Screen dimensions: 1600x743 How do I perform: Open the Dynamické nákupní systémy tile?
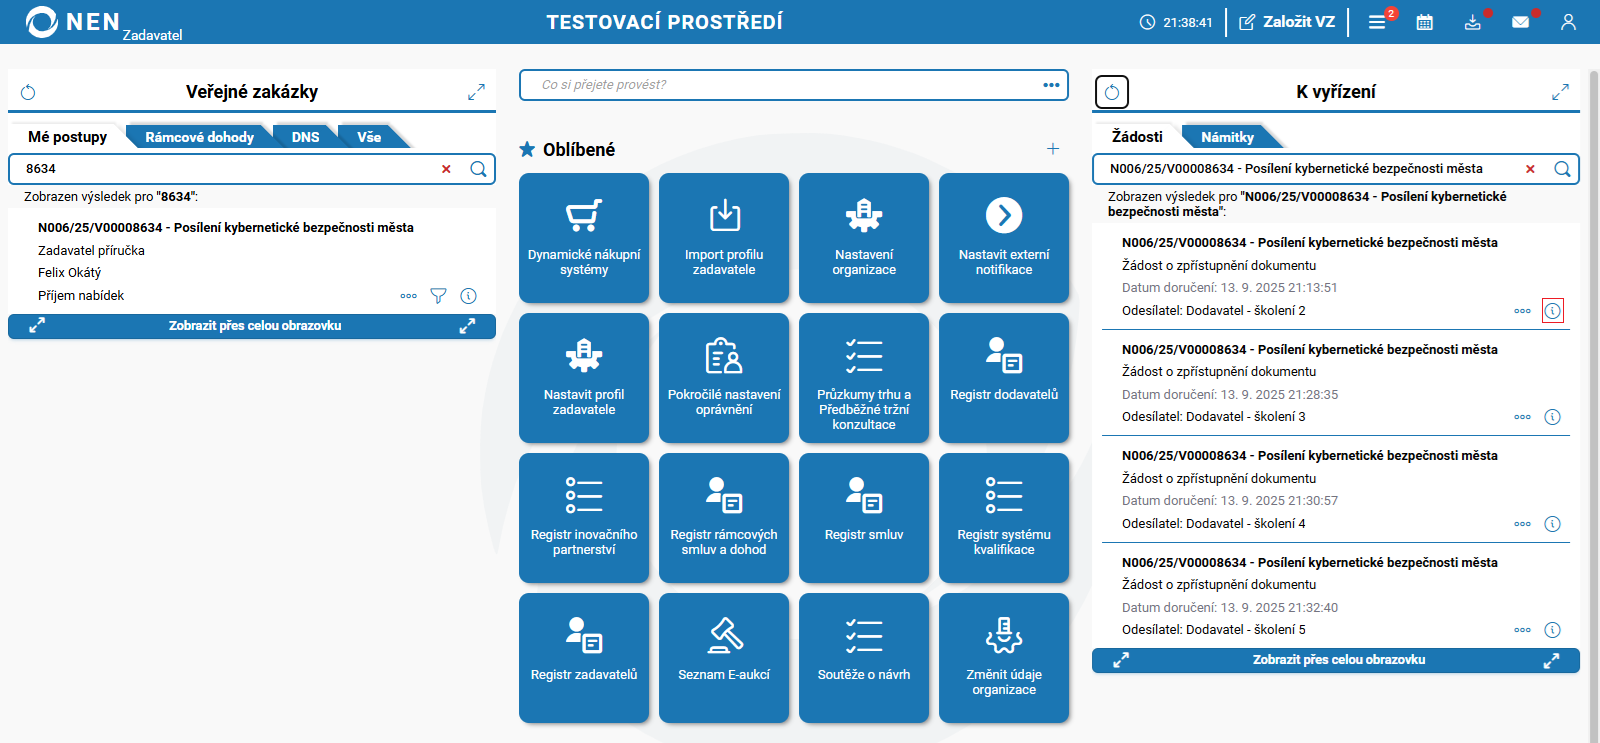click(584, 238)
